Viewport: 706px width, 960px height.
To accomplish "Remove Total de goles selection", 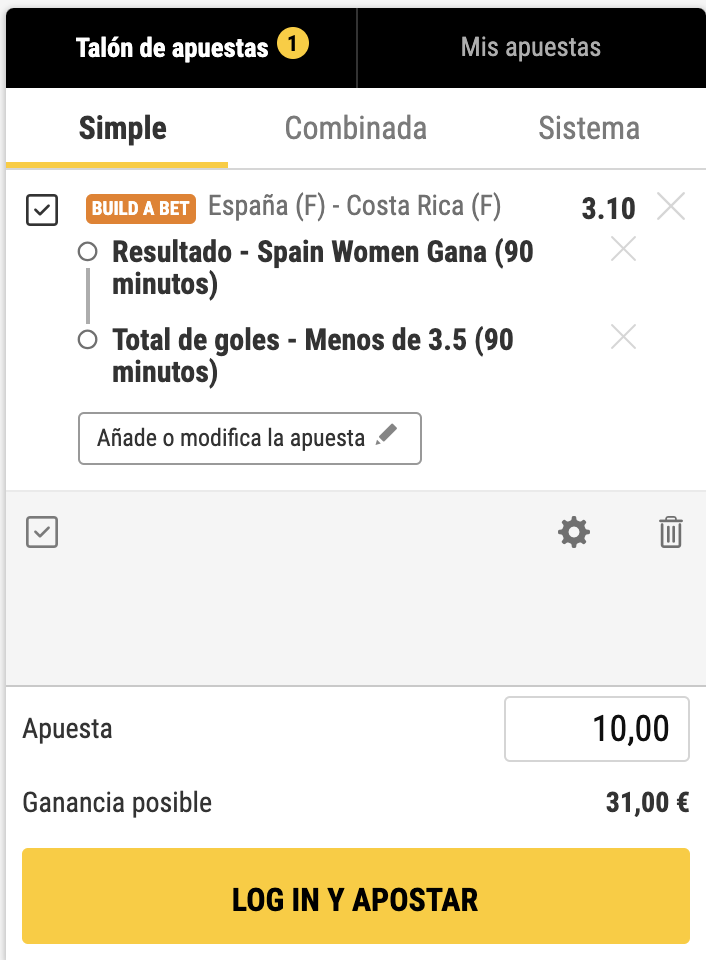I will (x=623, y=338).
